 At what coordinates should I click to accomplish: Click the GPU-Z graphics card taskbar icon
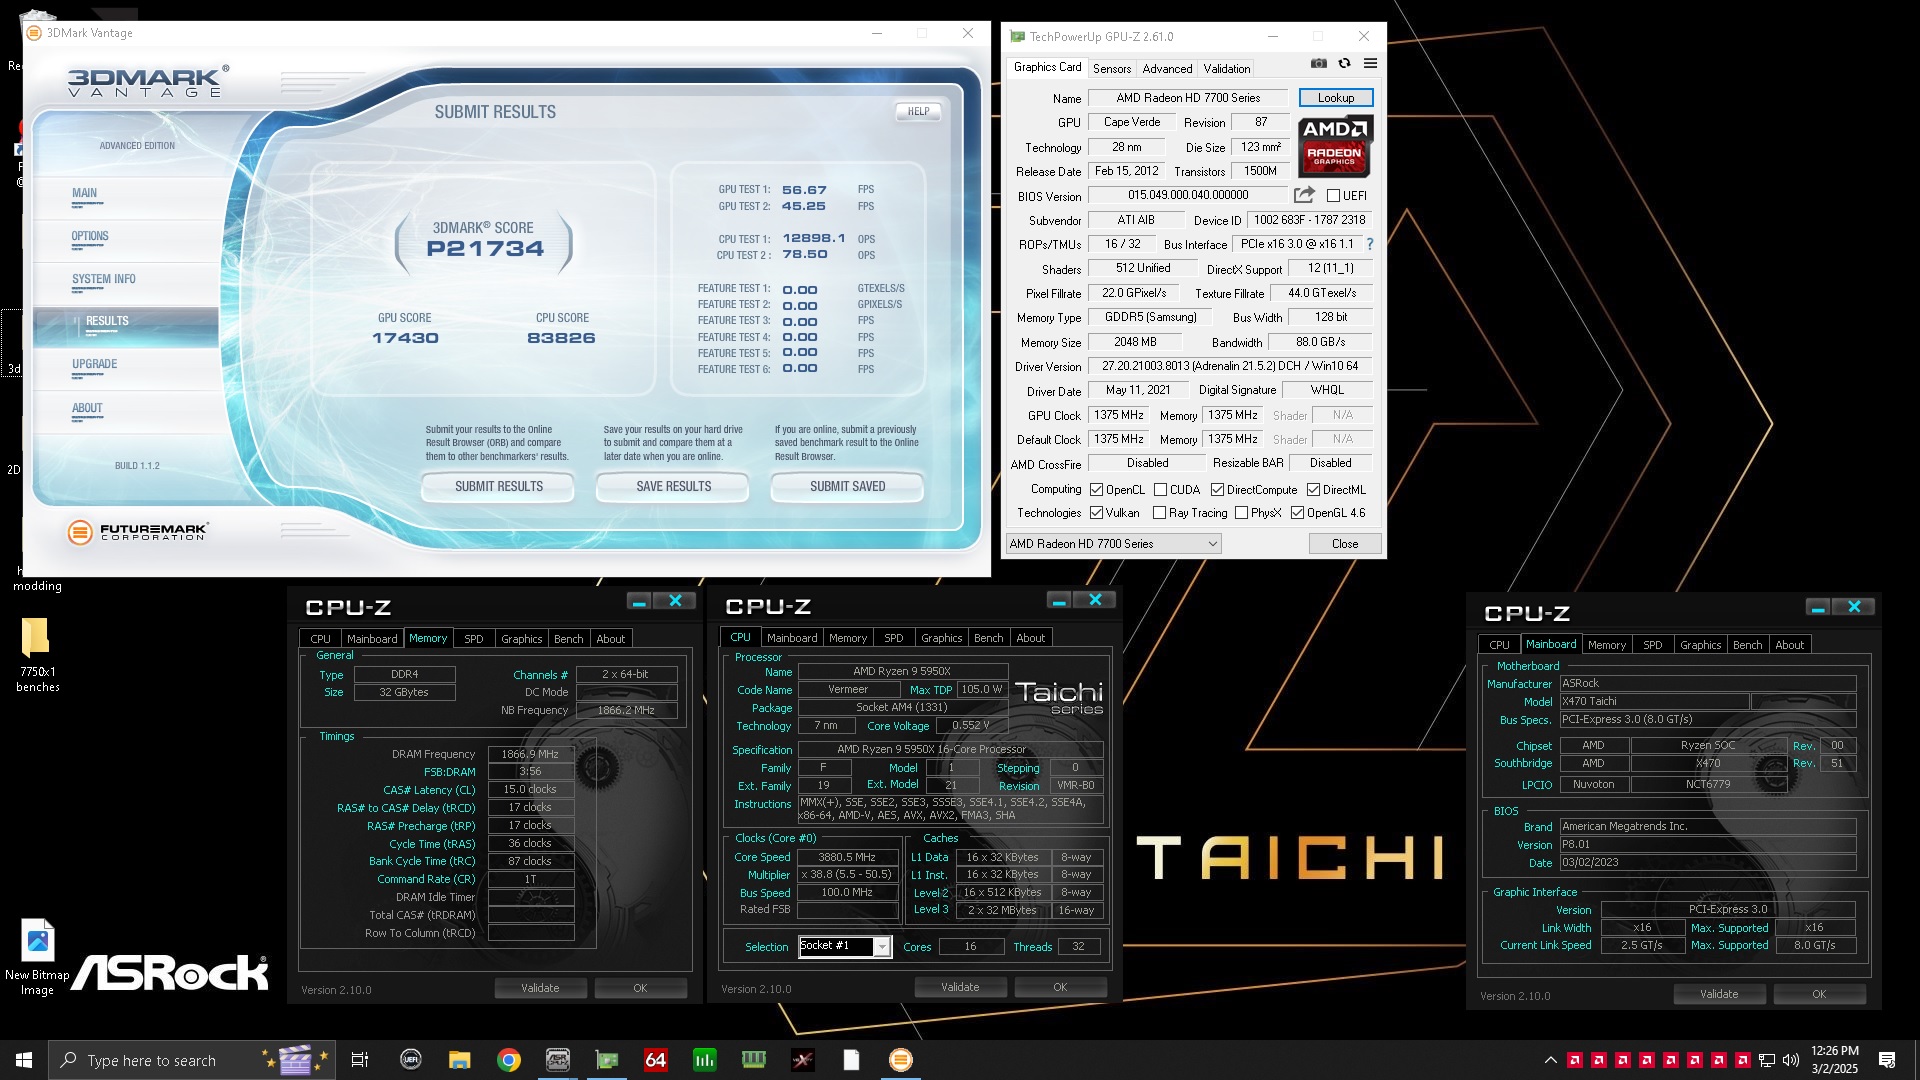606,1060
